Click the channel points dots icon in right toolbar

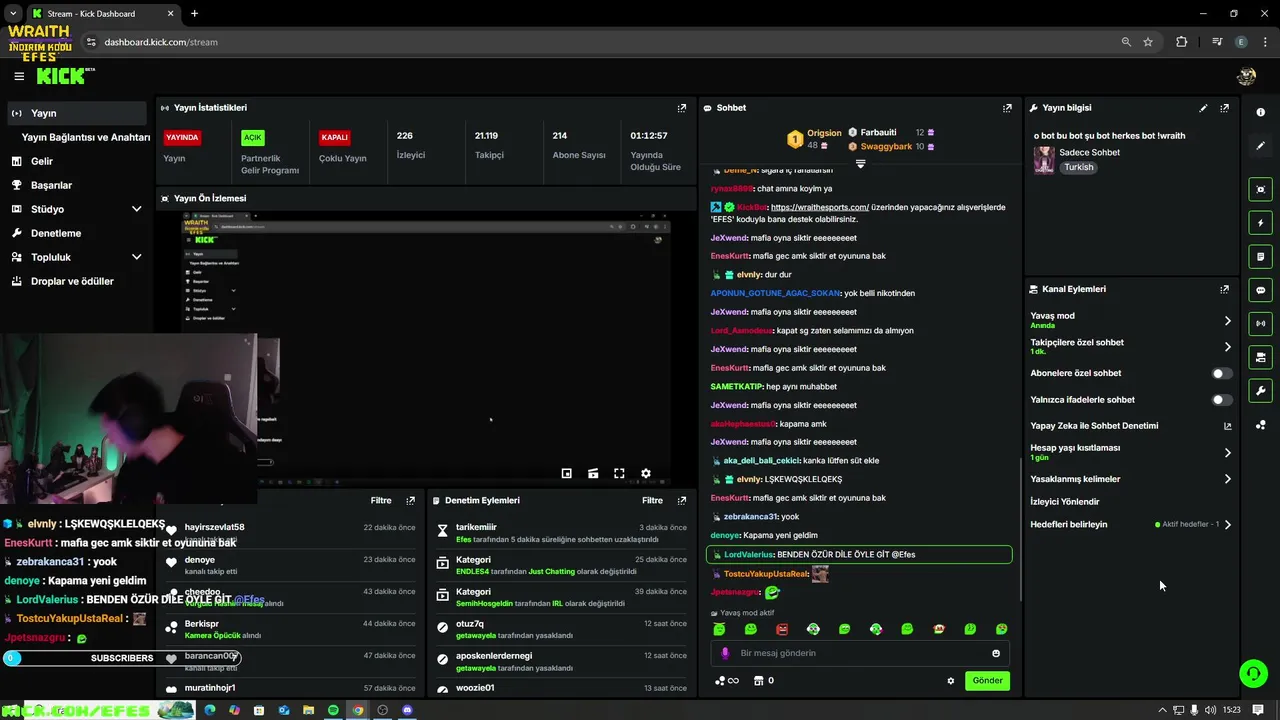pyautogui.click(x=1261, y=425)
